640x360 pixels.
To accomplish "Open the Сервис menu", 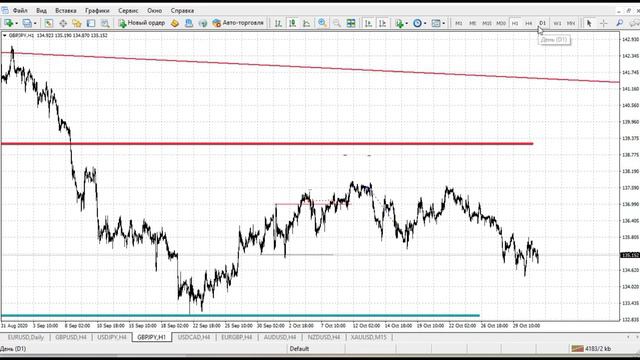I will [128, 11].
